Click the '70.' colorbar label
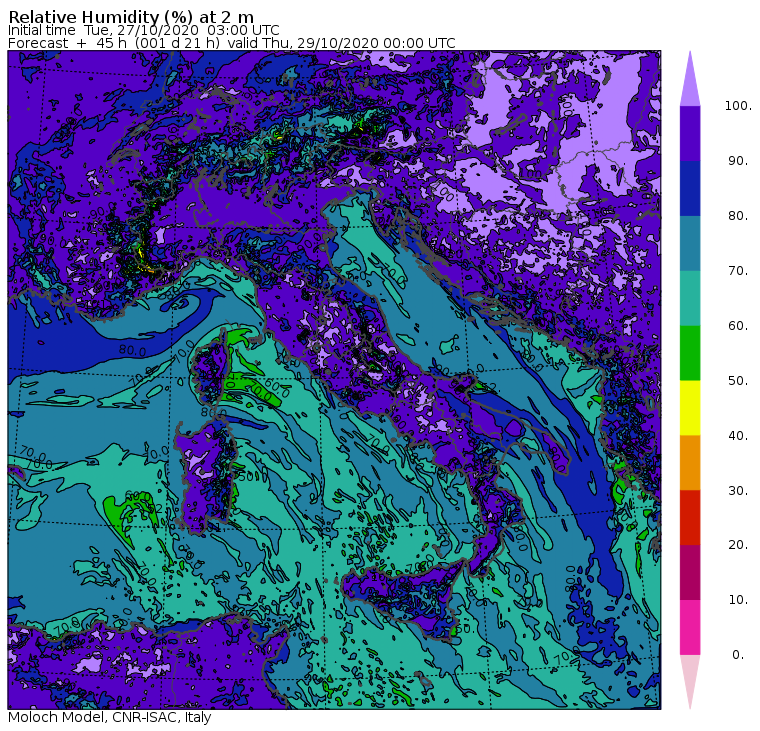 coord(738,270)
